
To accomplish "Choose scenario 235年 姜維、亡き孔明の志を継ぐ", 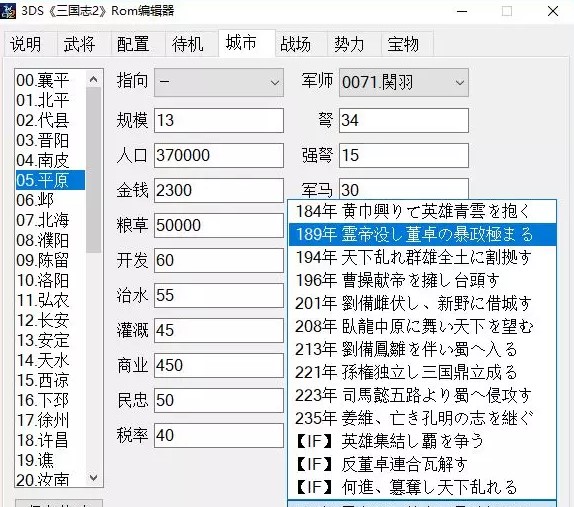I will point(422,418).
